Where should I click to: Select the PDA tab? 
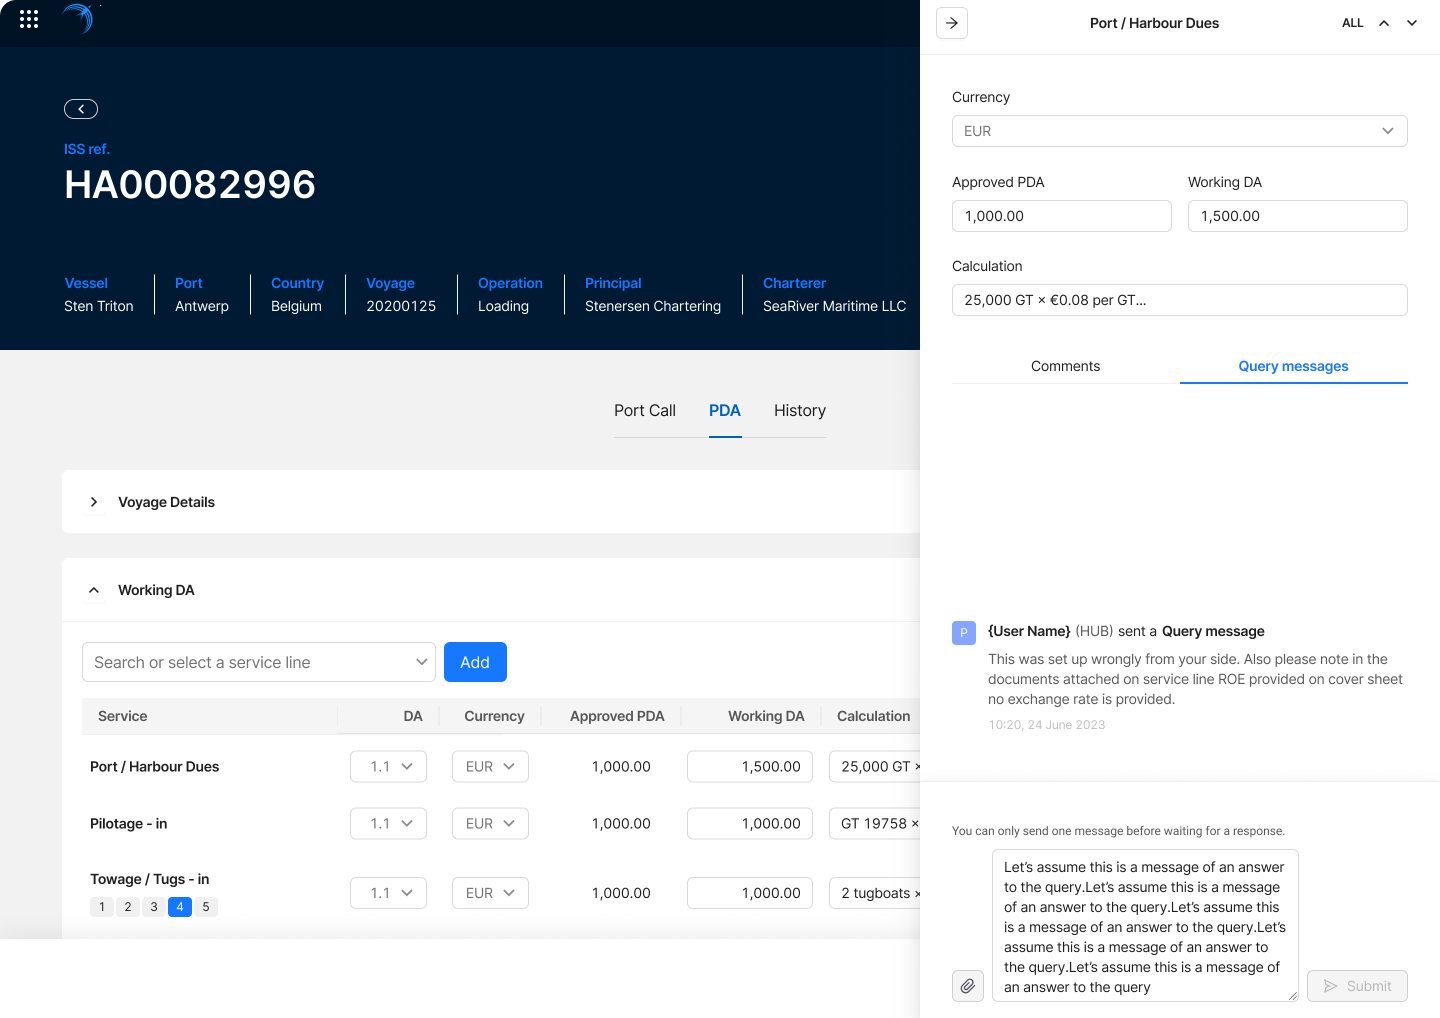click(725, 411)
